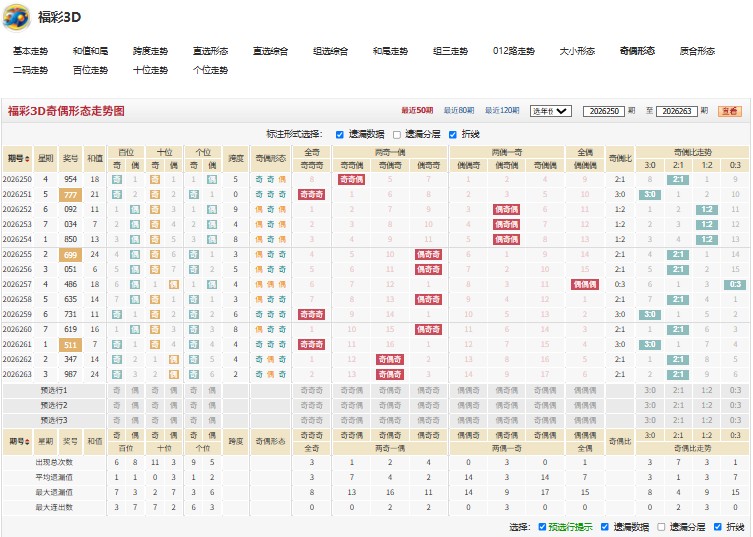
Task: Select 偶偶偶 in 预选行1
Action: [585, 391]
